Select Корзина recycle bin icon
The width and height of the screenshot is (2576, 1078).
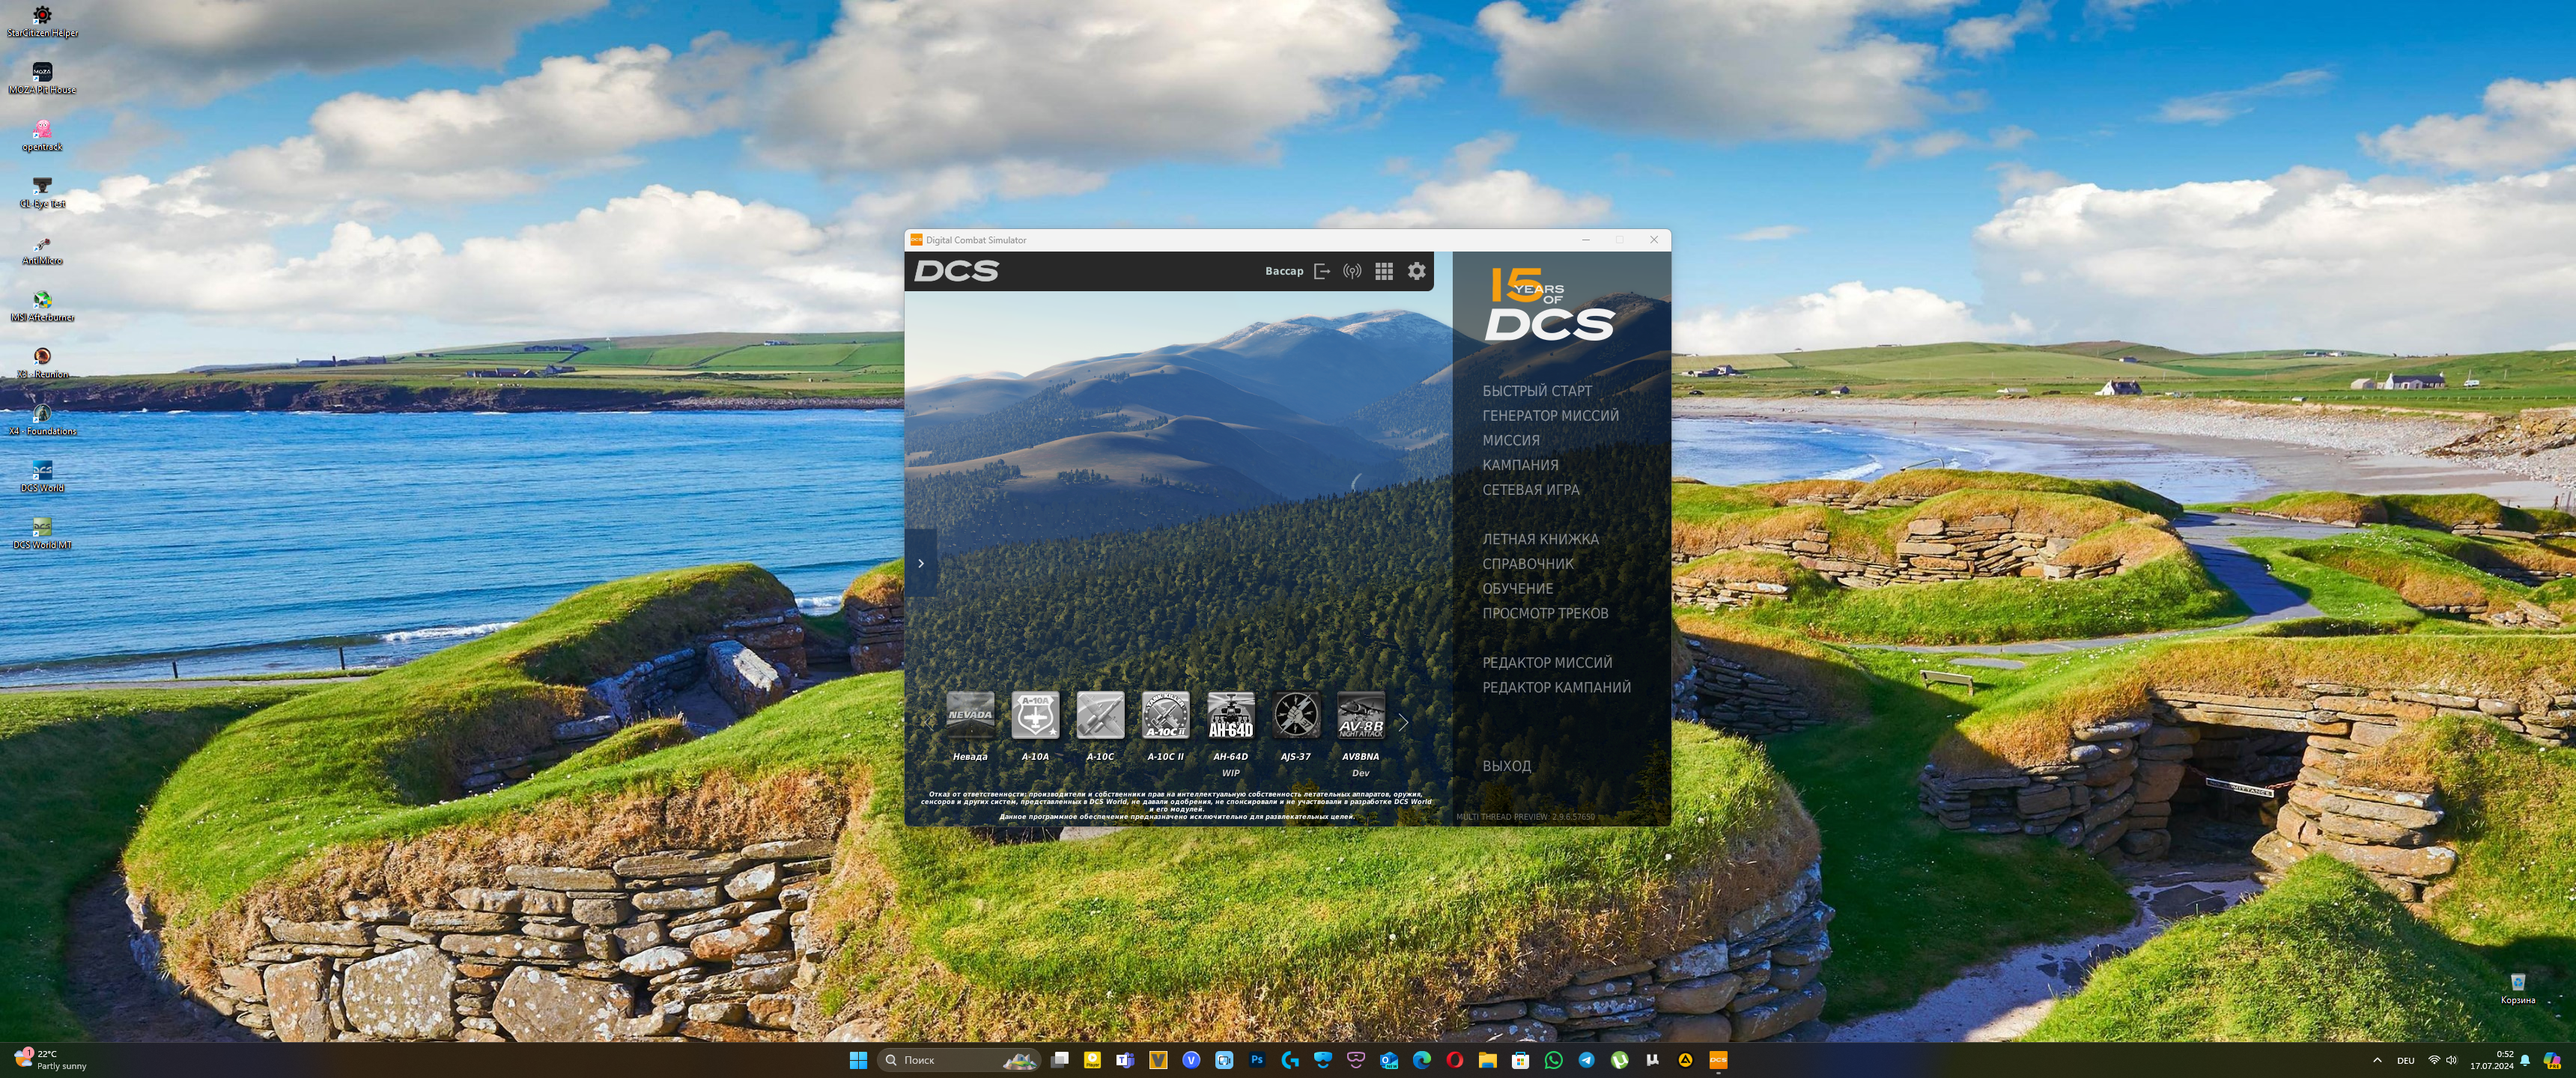(x=2518, y=989)
